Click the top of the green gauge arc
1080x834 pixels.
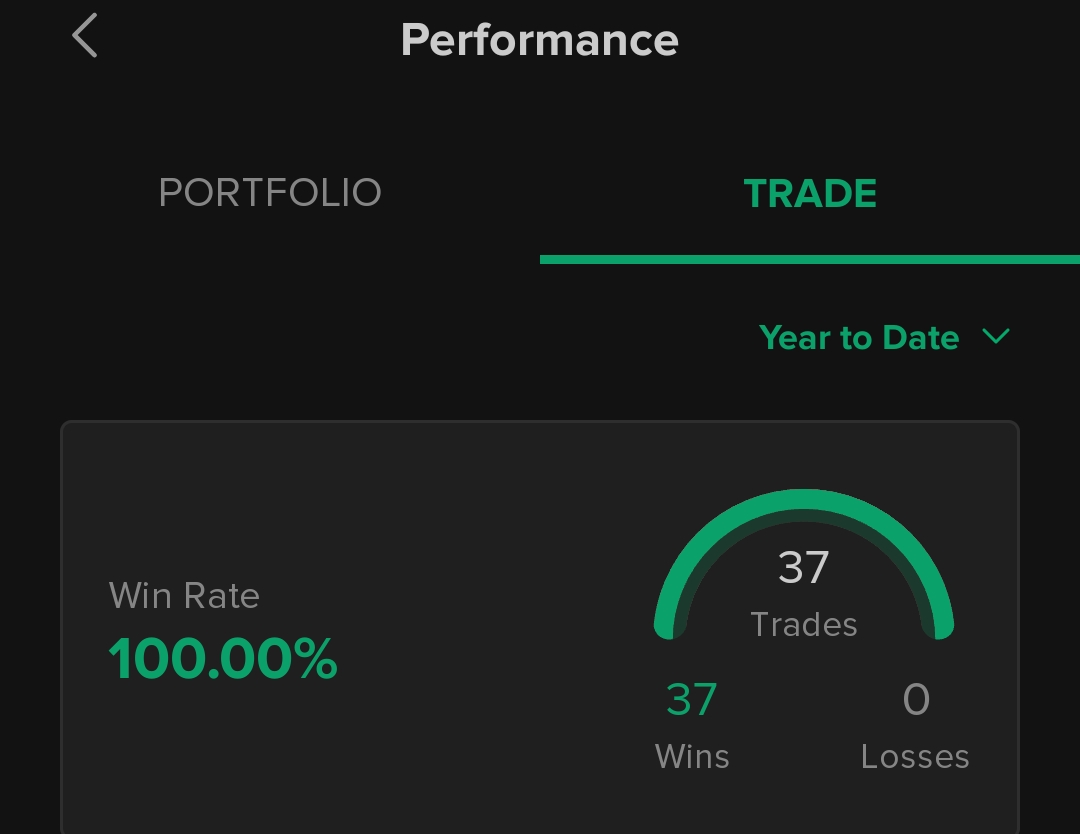[804, 500]
